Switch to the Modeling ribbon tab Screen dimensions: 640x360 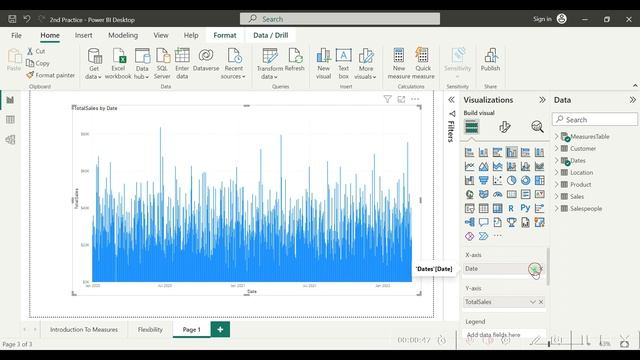[x=123, y=36]
